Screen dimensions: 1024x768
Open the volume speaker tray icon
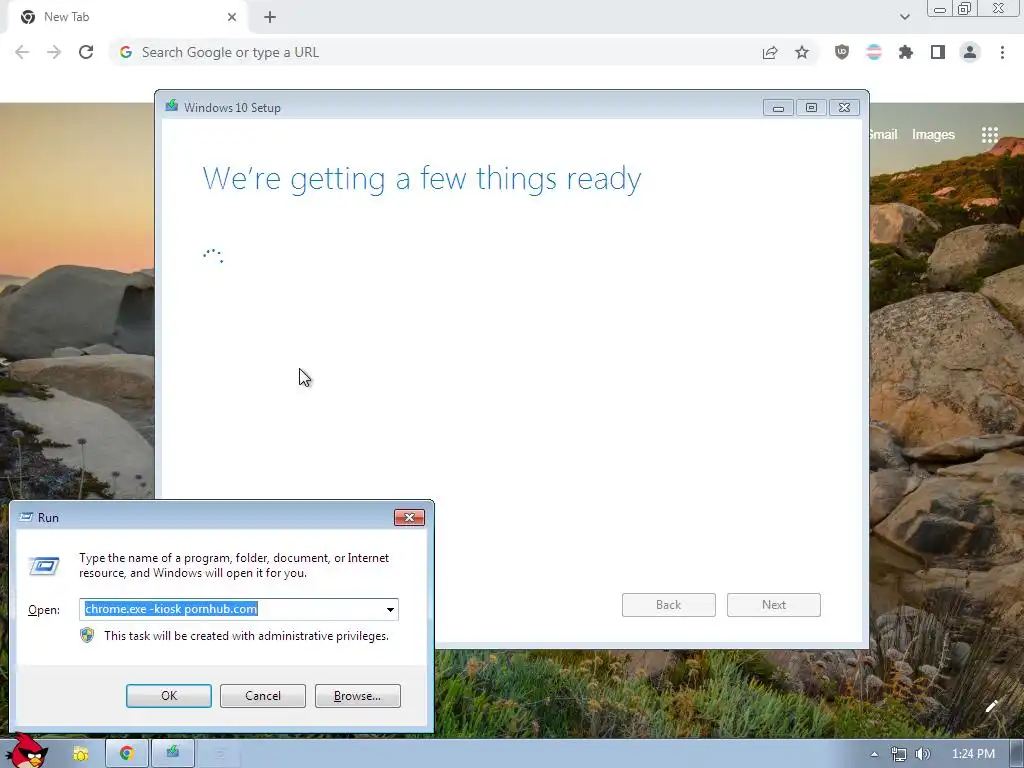922,754
